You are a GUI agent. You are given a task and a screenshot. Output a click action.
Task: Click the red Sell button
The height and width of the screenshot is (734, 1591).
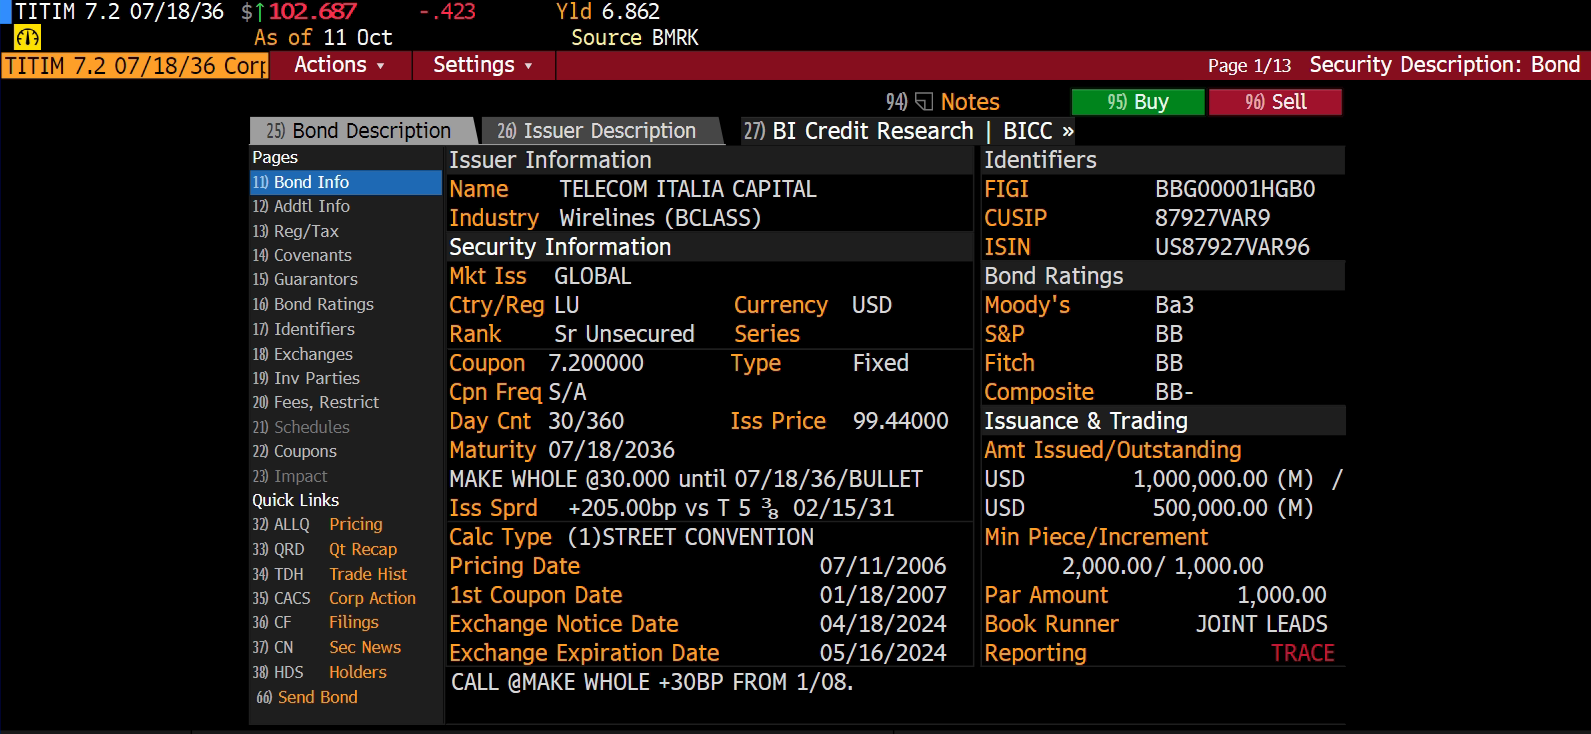1275,102
